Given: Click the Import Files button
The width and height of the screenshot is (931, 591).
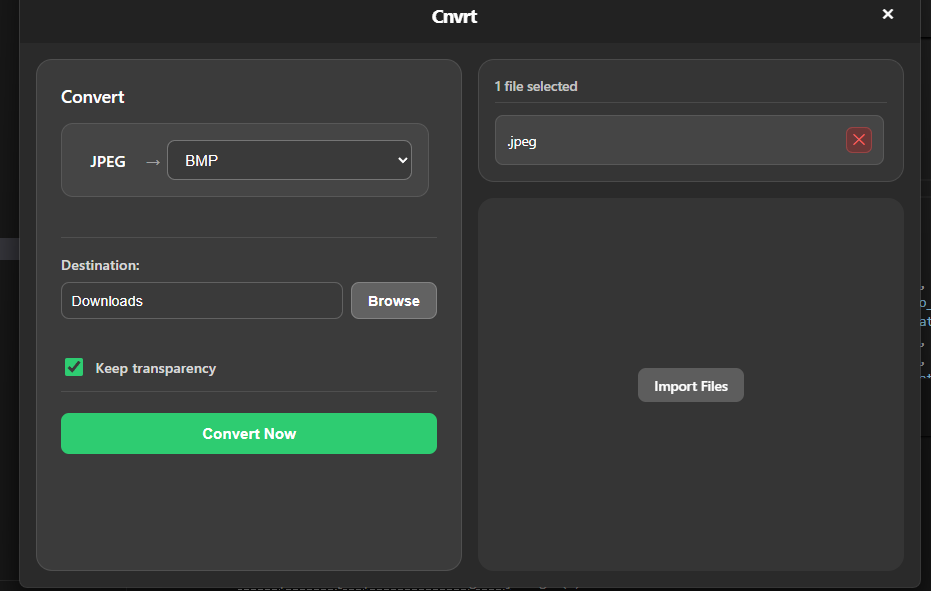Looking at the screenshot, I should (x=690, y=386).
